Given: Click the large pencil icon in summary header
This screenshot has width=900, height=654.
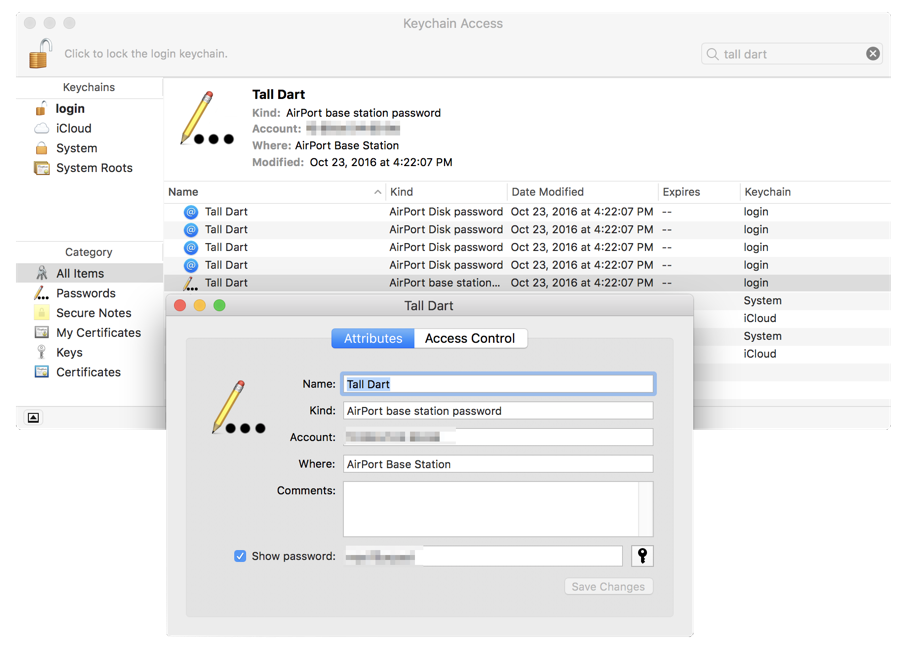Looking at the screenshot, I should (x=207, y=117).
